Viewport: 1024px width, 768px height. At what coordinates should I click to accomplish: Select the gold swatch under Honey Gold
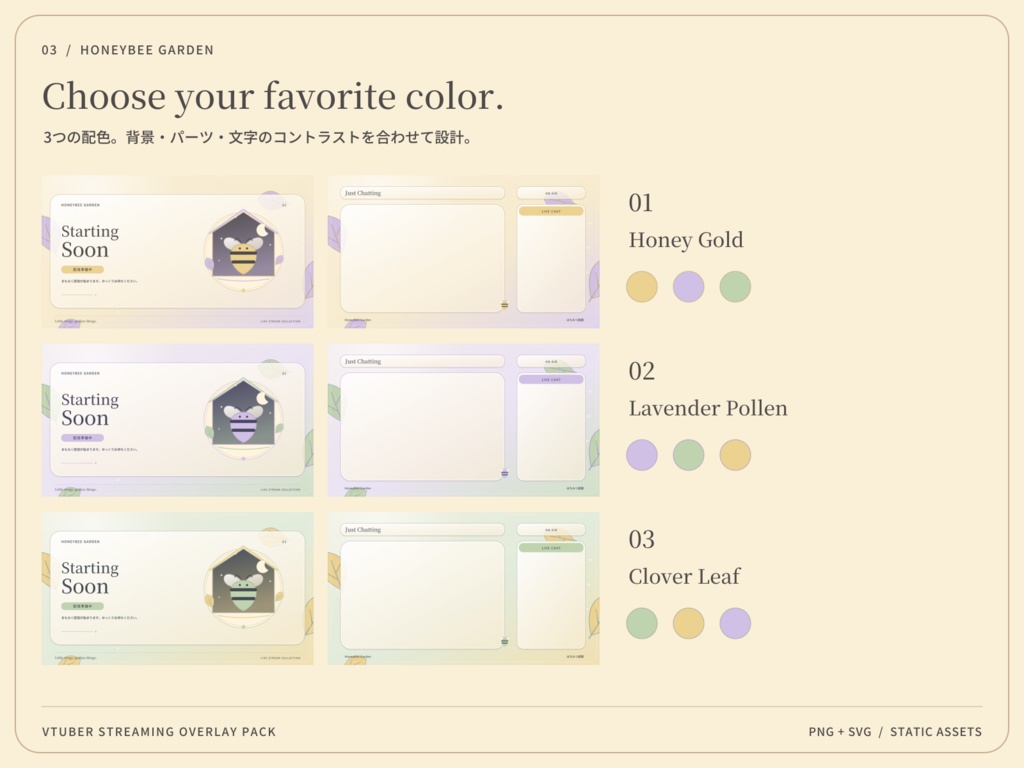pos(642,287)
